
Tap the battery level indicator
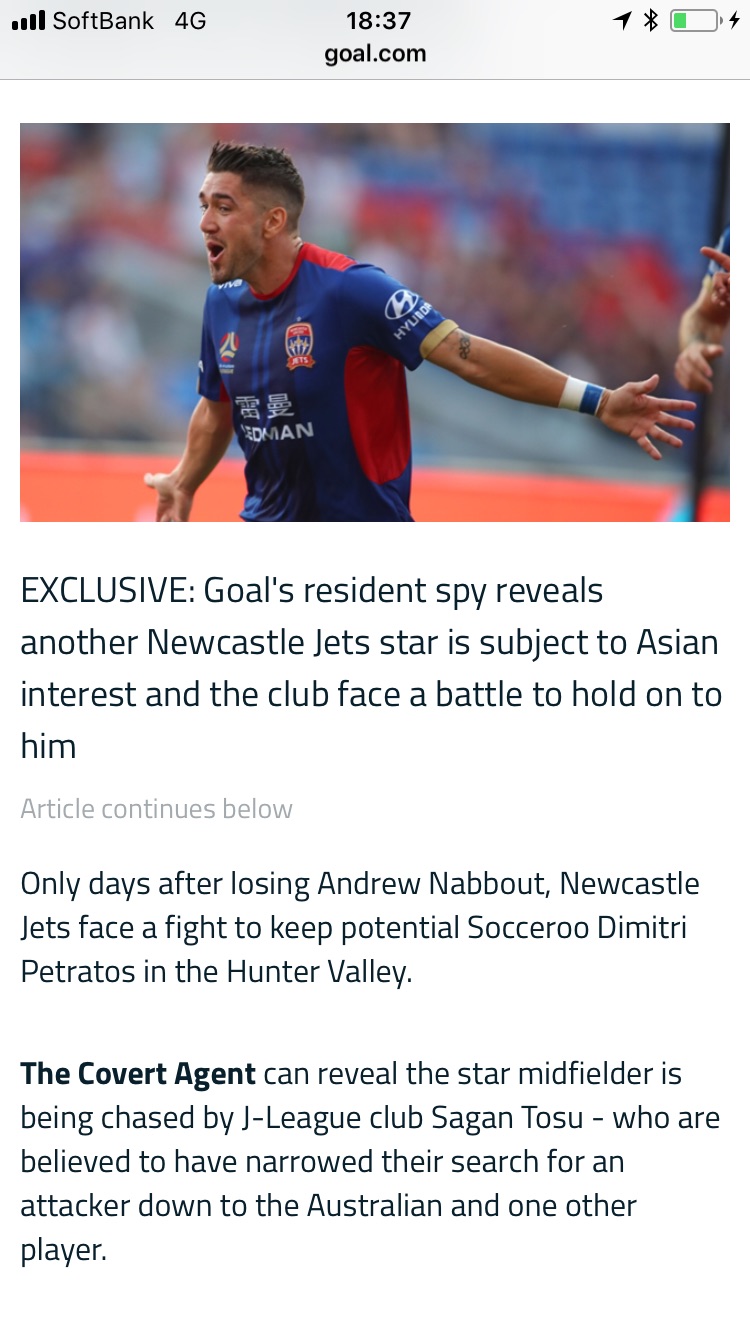click(x=696, y=20)
